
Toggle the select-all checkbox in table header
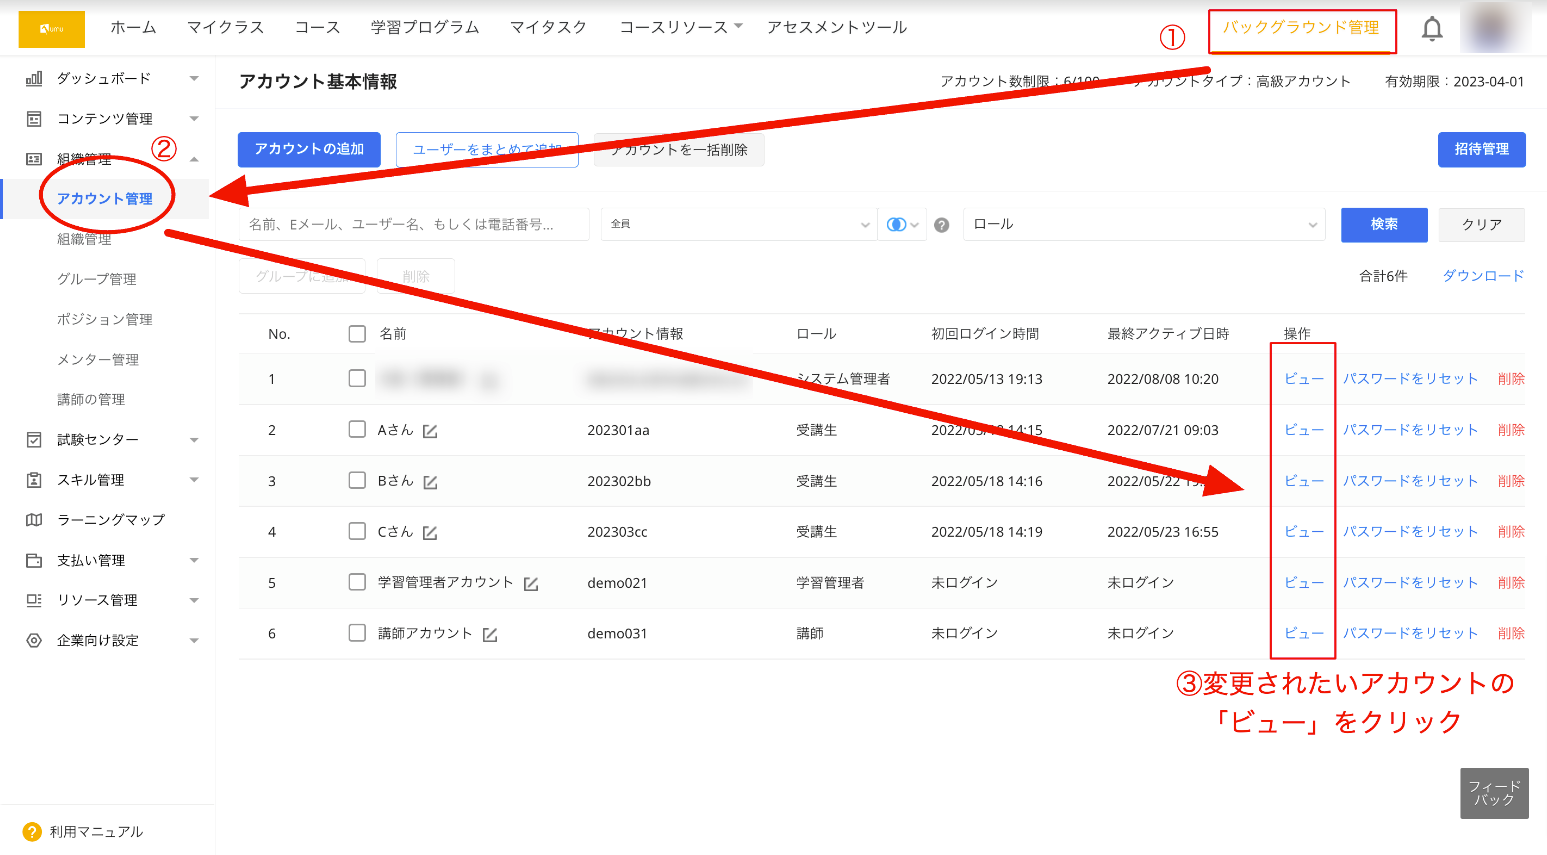tap(357, 333)
